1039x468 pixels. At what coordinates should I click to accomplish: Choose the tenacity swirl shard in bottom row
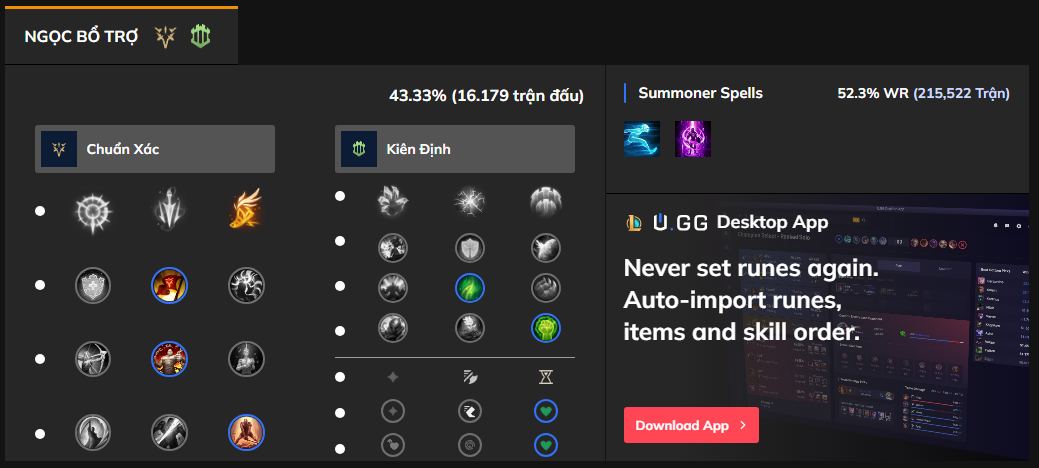[469, 443]
